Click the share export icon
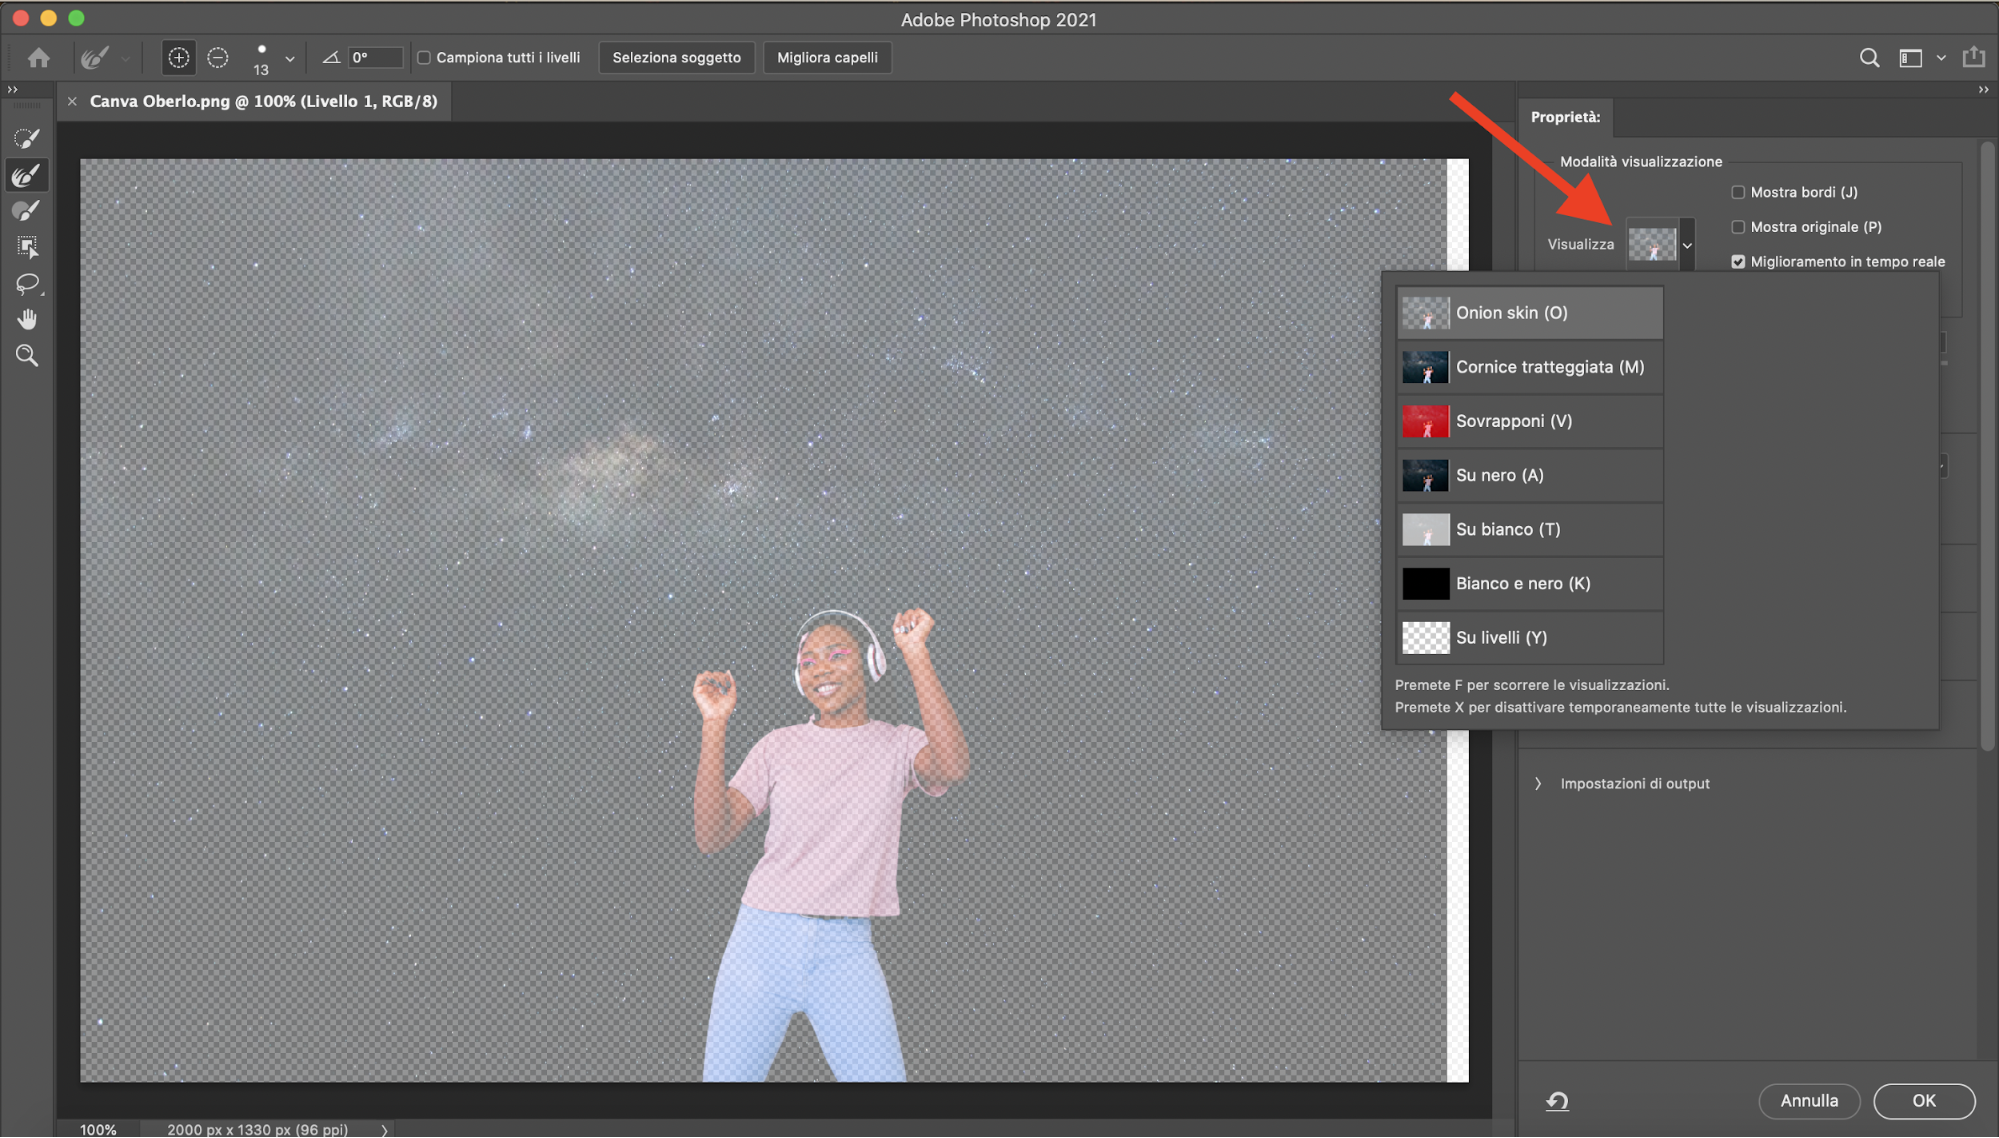The image size is (1999, 1138). coord(1974,57)
